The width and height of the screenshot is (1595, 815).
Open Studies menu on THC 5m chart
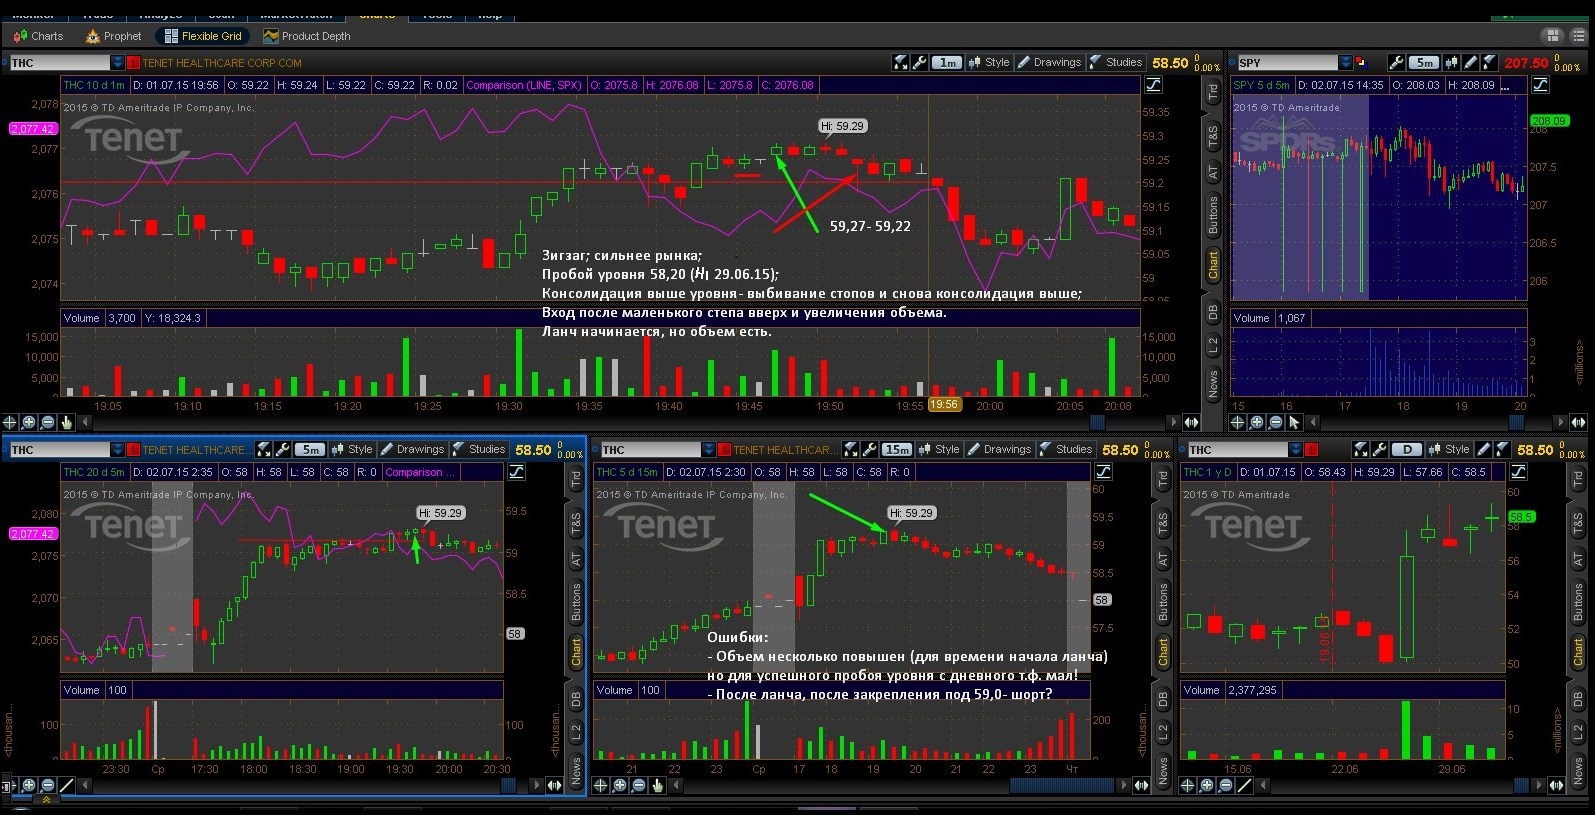coord(478,449)
